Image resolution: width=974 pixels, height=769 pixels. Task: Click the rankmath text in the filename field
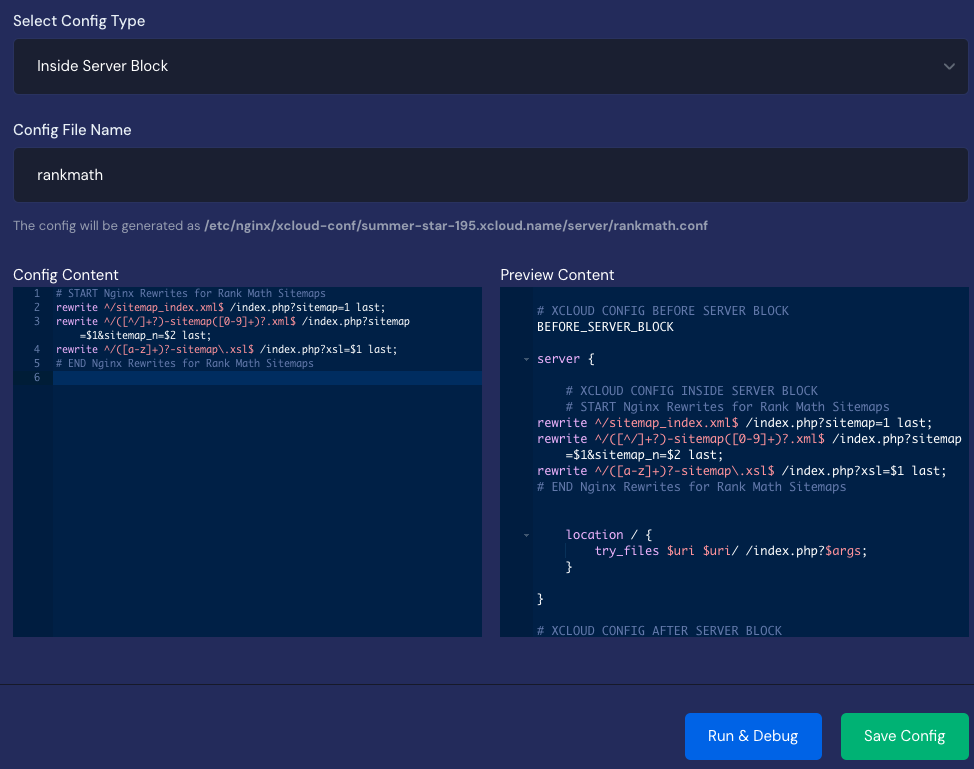pyautogui.click(x=70, y=174)
